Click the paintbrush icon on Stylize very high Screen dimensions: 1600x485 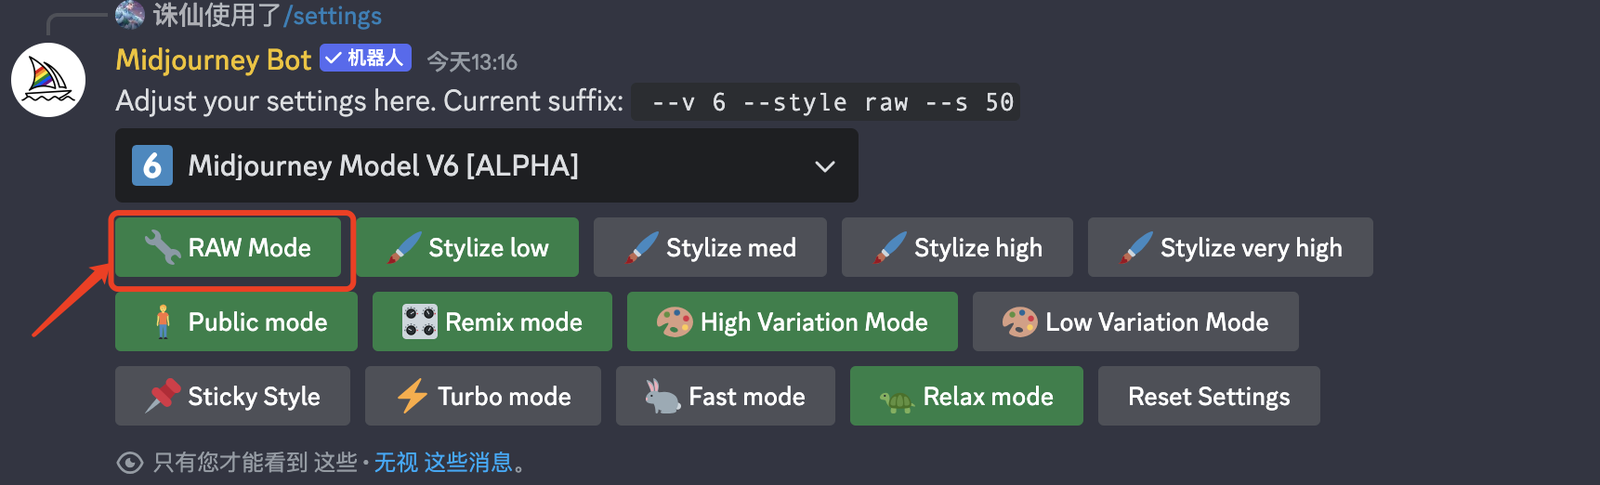[x=1136, y=248]
